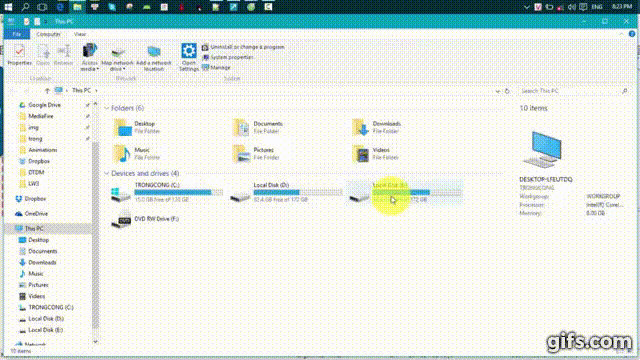Open Google Drive in navigation pane

click(44, 105)
